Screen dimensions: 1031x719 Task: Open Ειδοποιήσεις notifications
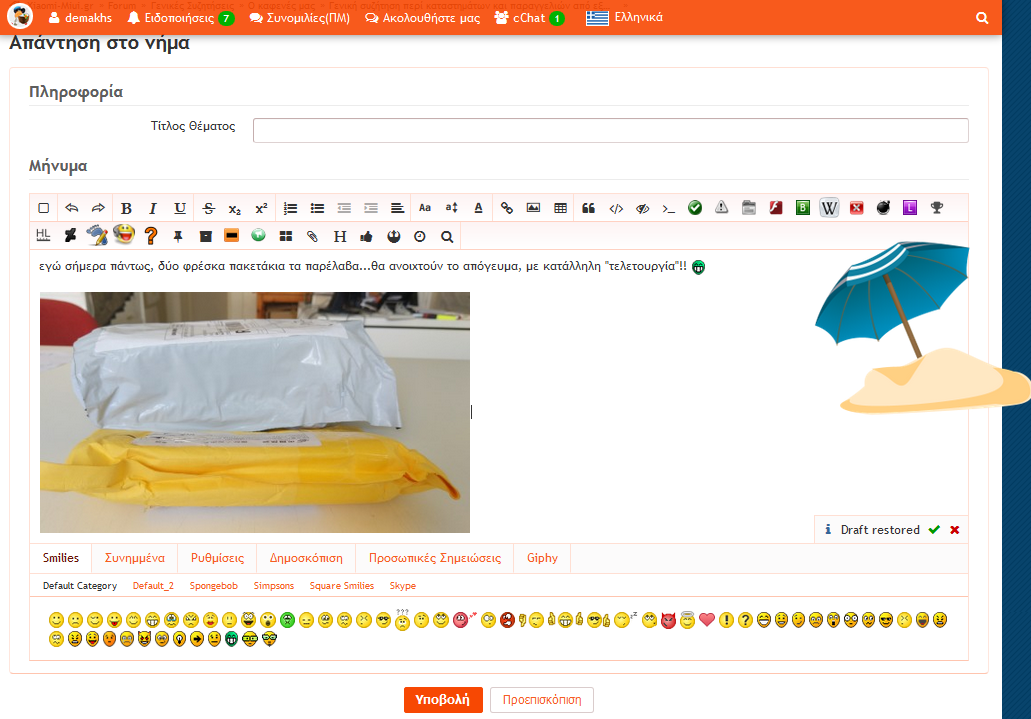click(180, 18)
